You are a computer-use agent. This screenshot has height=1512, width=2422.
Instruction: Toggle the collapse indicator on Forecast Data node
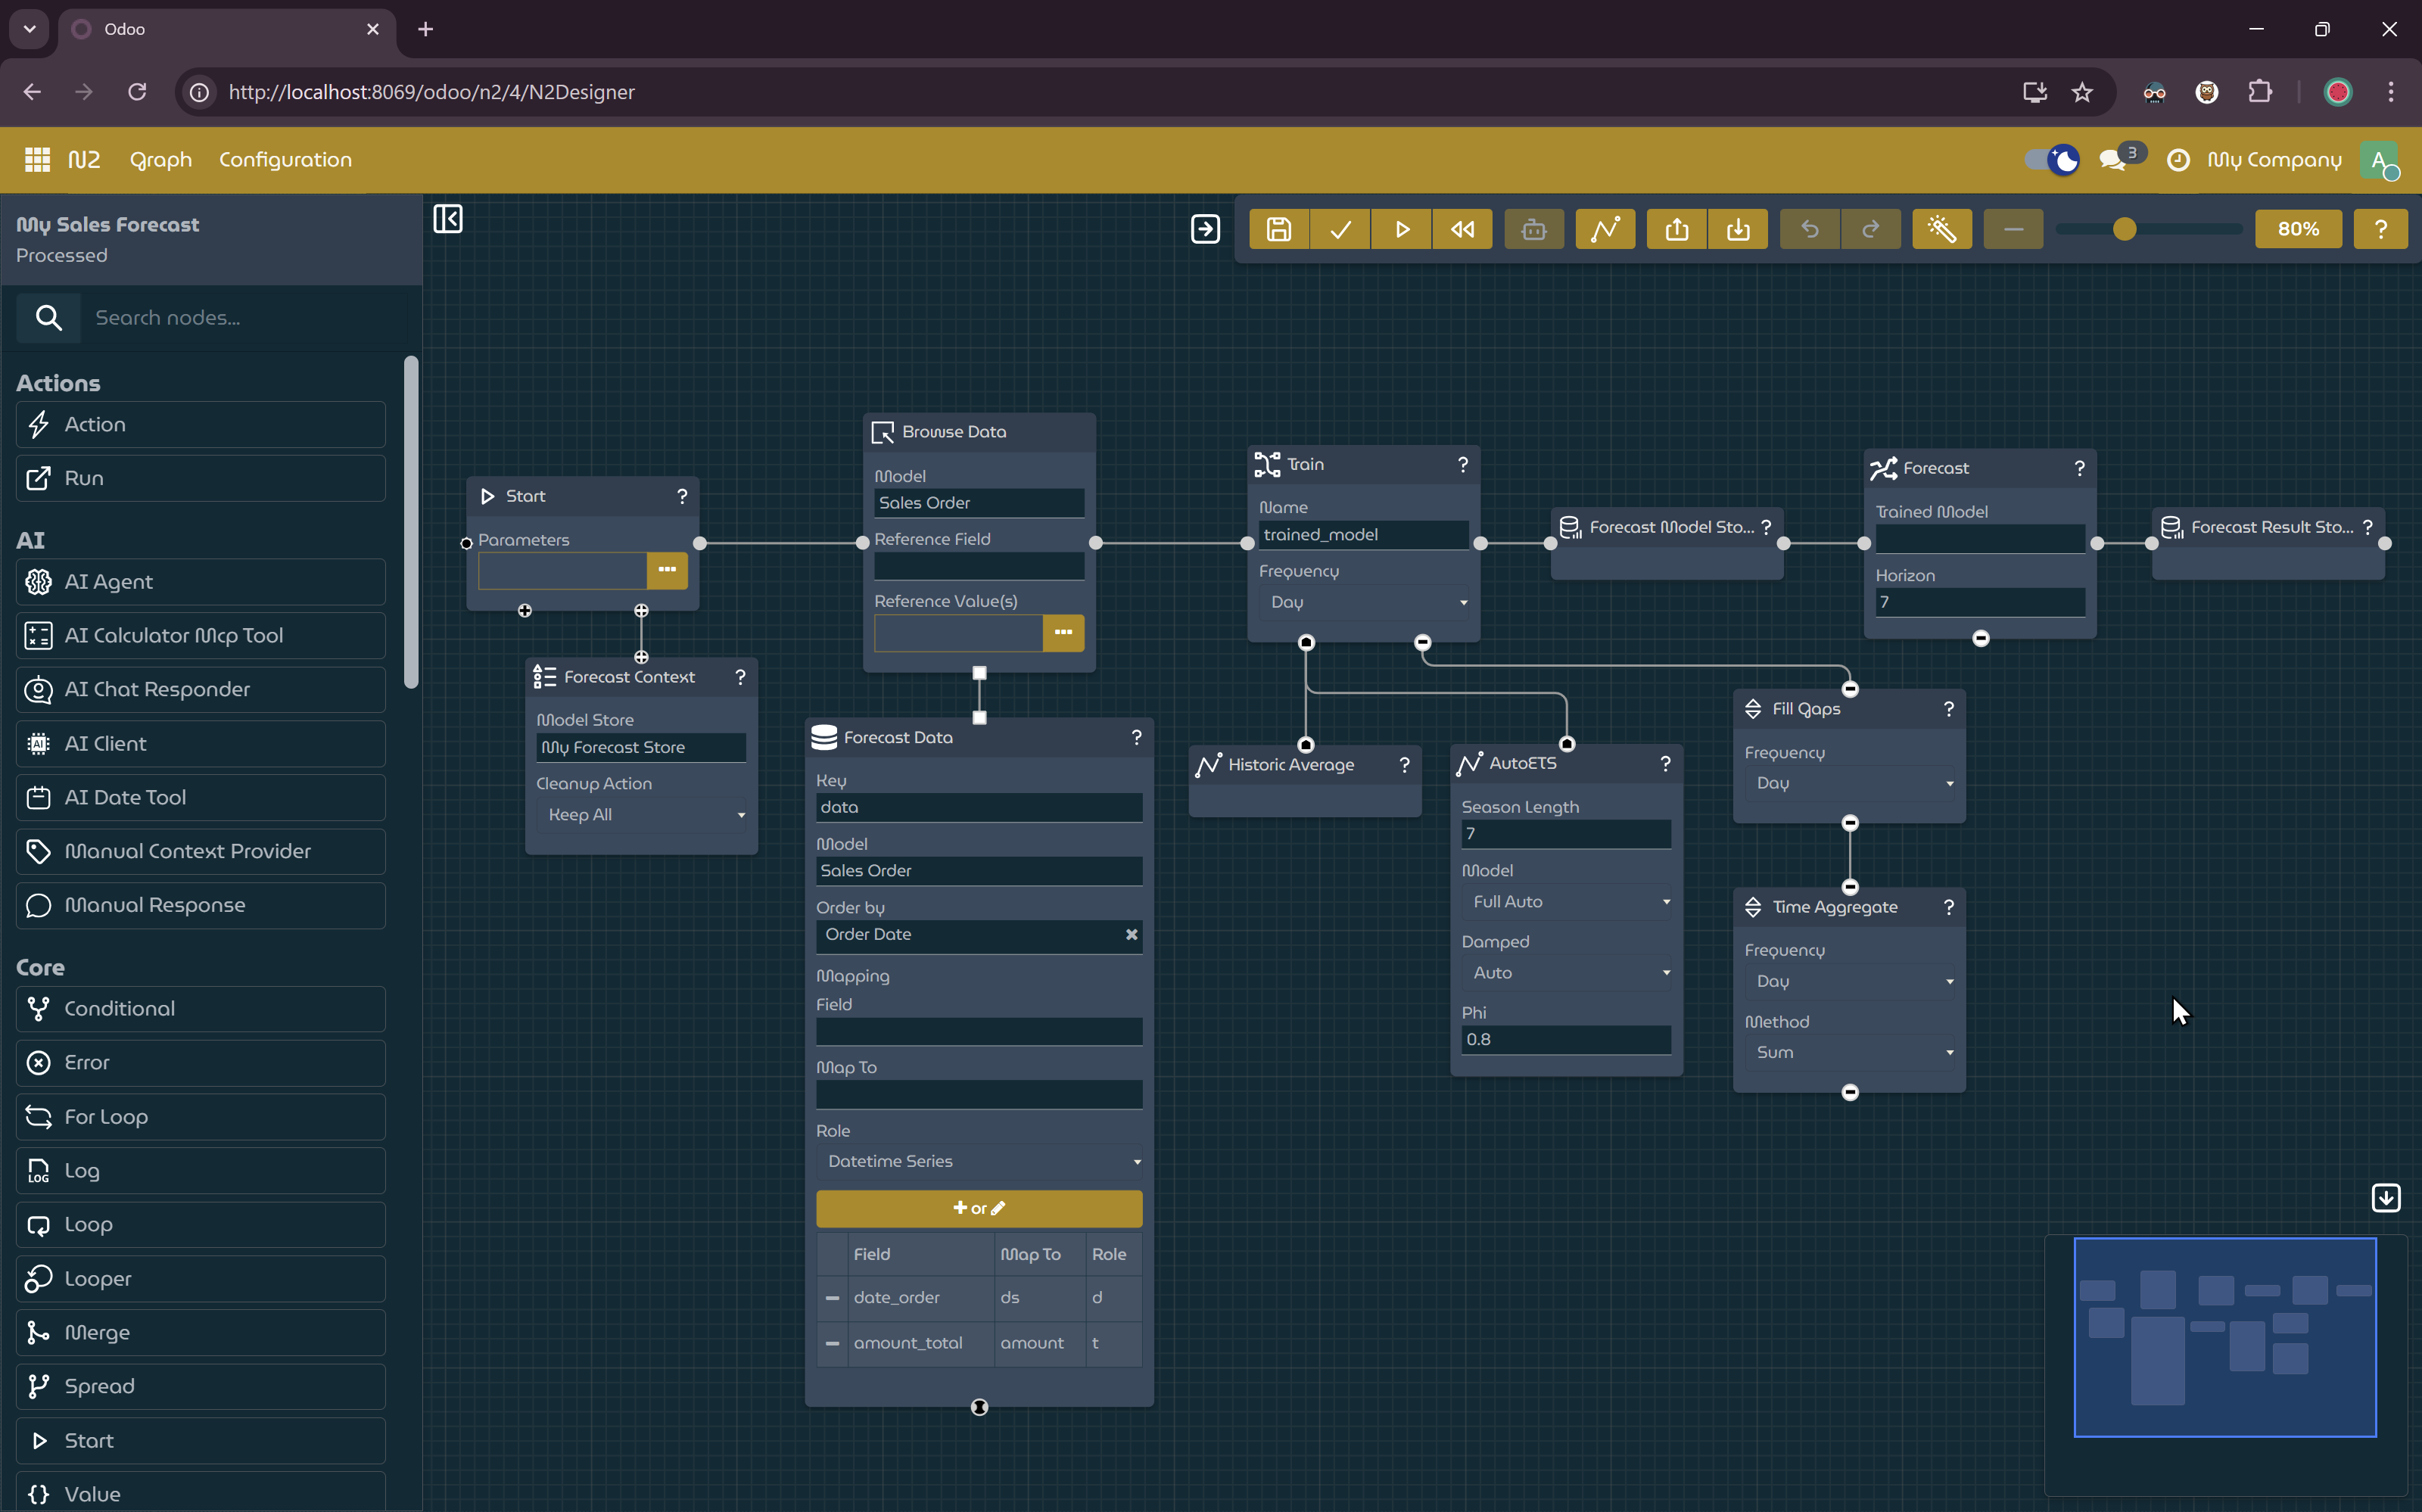tap(978, 1406)
